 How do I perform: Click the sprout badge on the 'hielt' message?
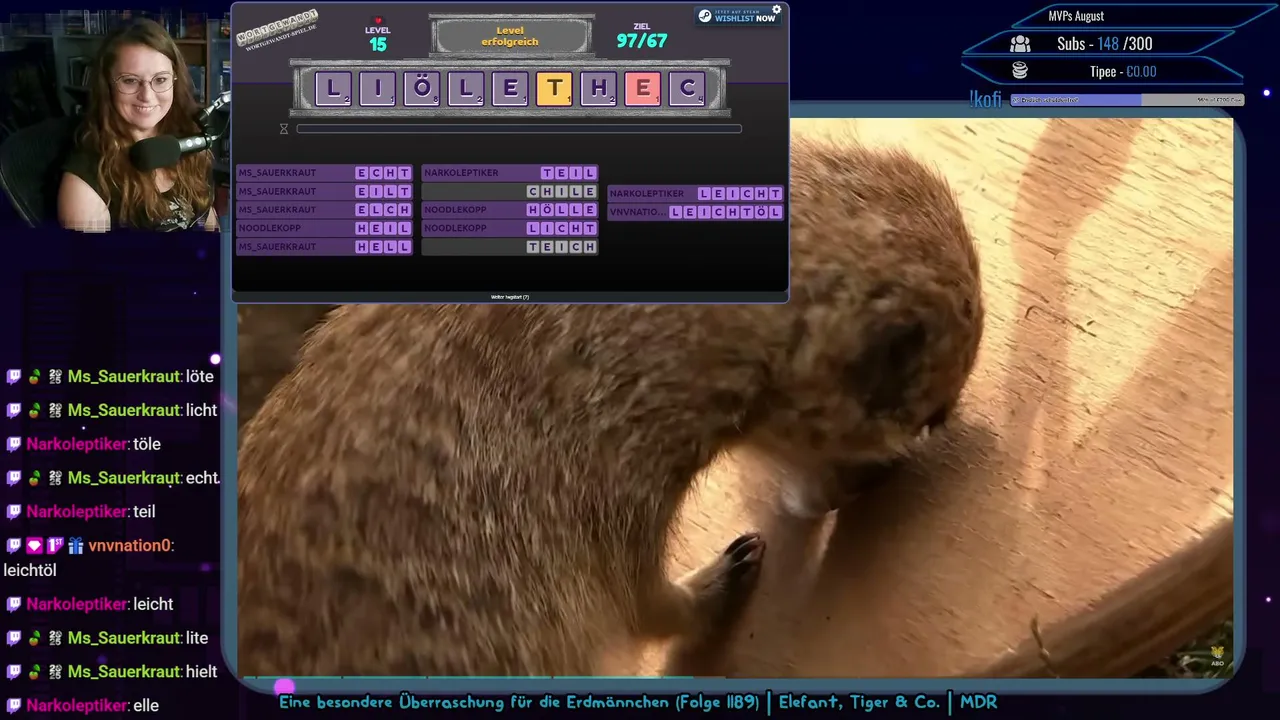tap(34, 672)
